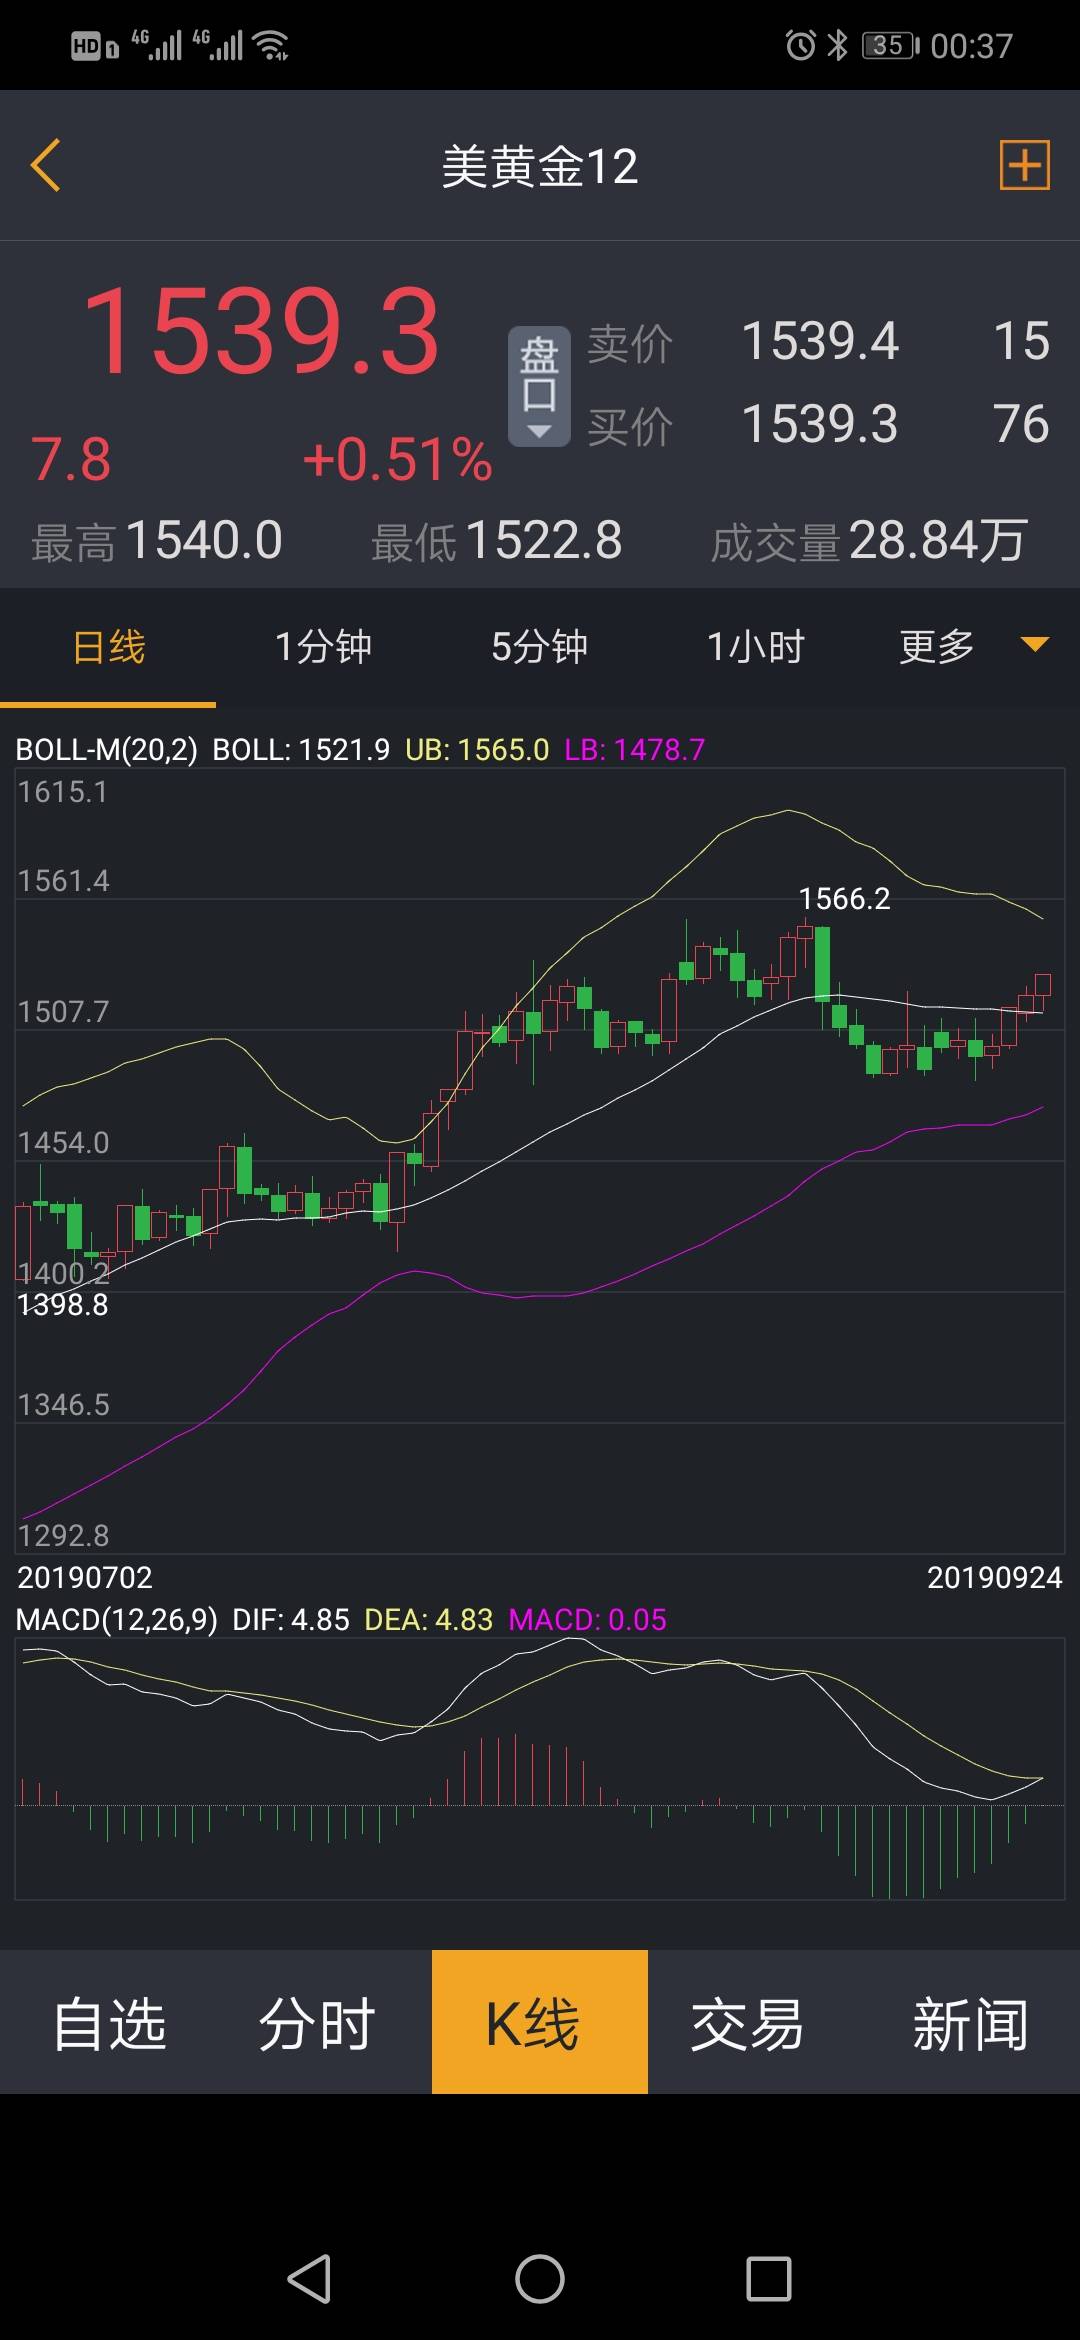Tap the battery indicator showing 35
1080x2340 pixels.
tap(890, 45)
